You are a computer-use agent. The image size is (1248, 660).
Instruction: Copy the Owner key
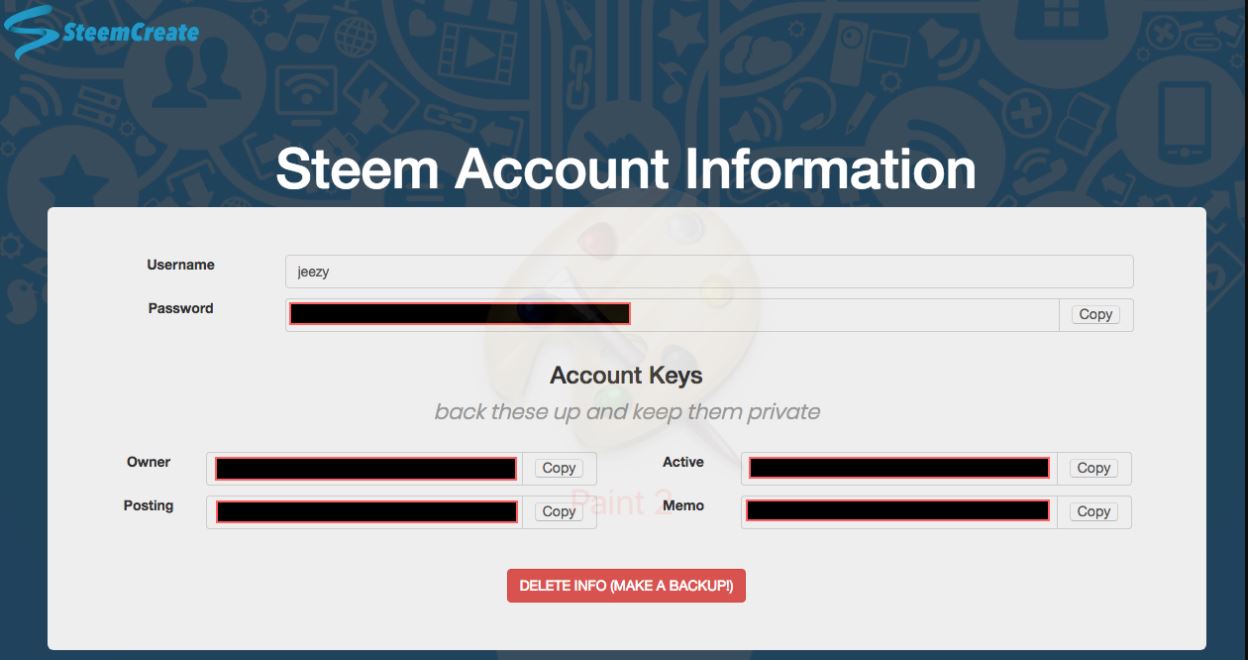(558, 468)
